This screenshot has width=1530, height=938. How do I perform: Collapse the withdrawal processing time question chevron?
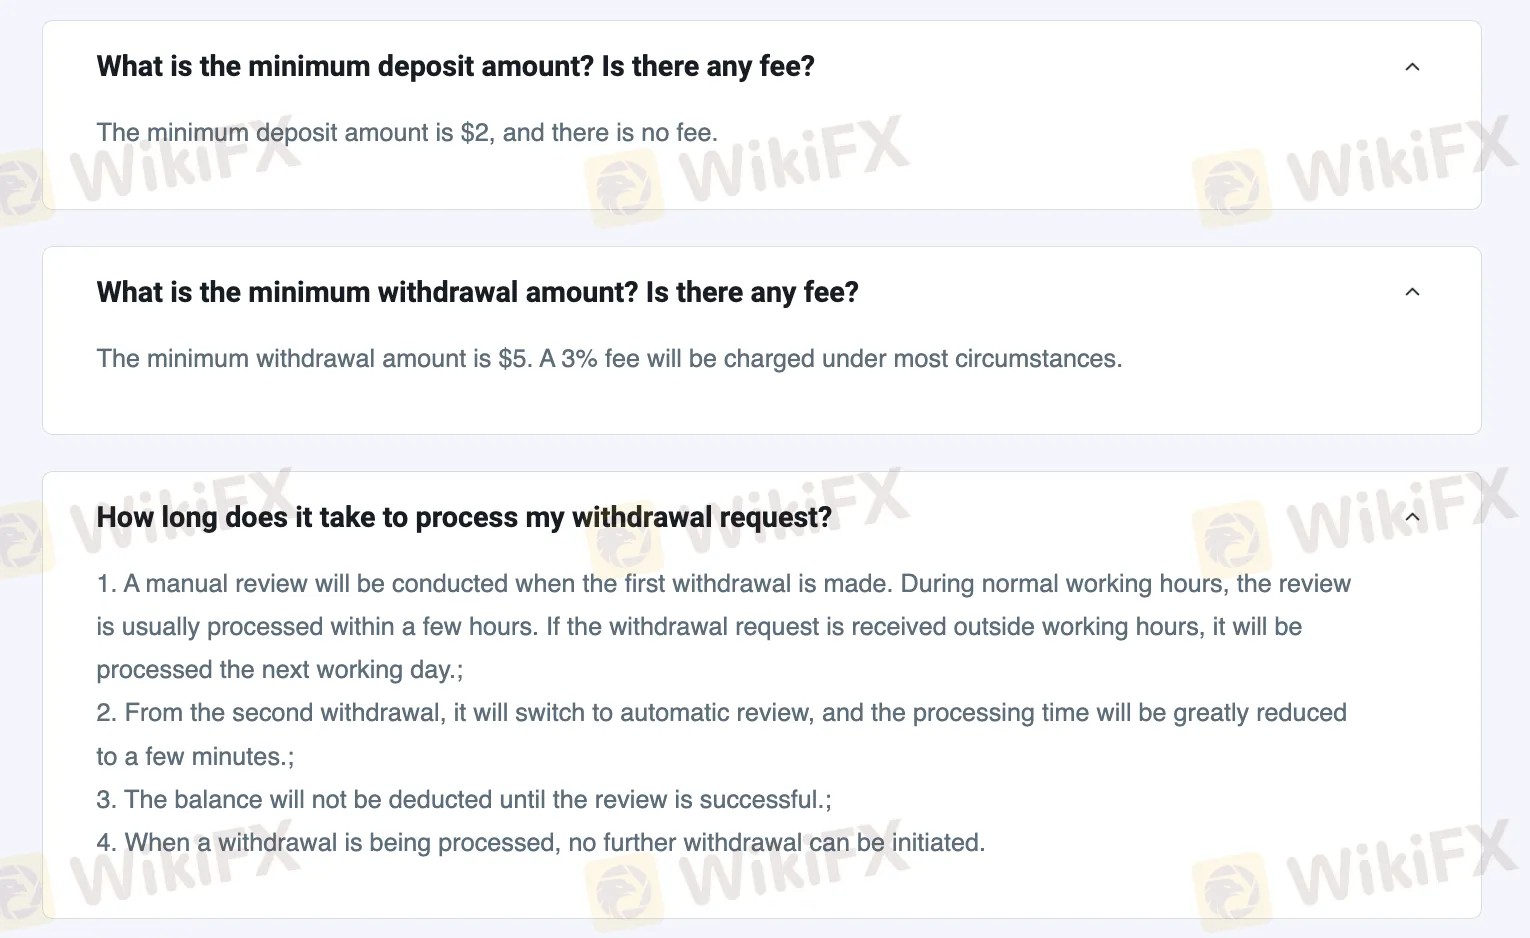tap(1412, 517)
